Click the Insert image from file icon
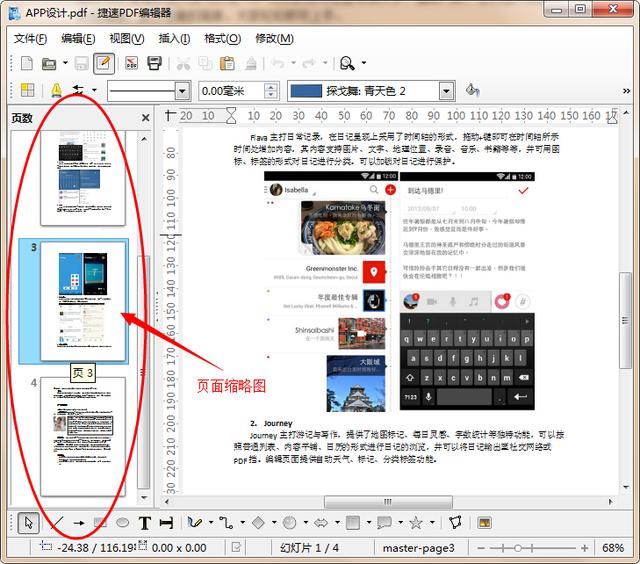Screen dimensions: 640x564 click(x=484, y=523)
